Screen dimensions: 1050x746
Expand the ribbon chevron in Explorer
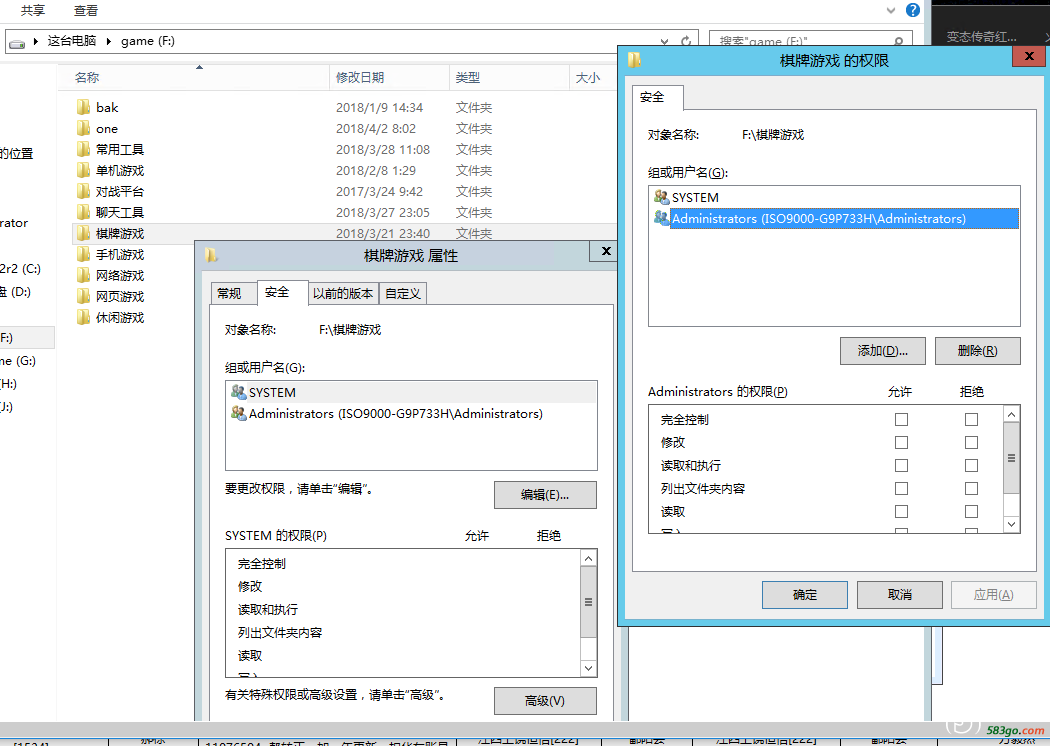(891, 10)
